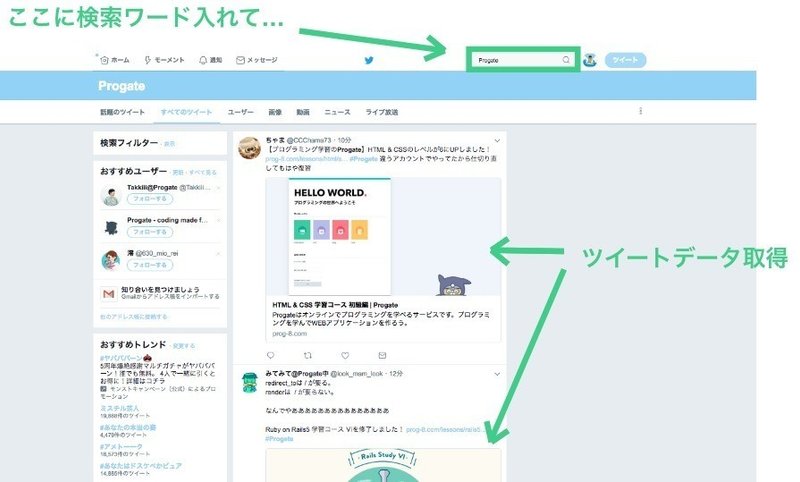Reply to the ちゃま tweet
The image size is (800, 482).
(x=270, y=355)
